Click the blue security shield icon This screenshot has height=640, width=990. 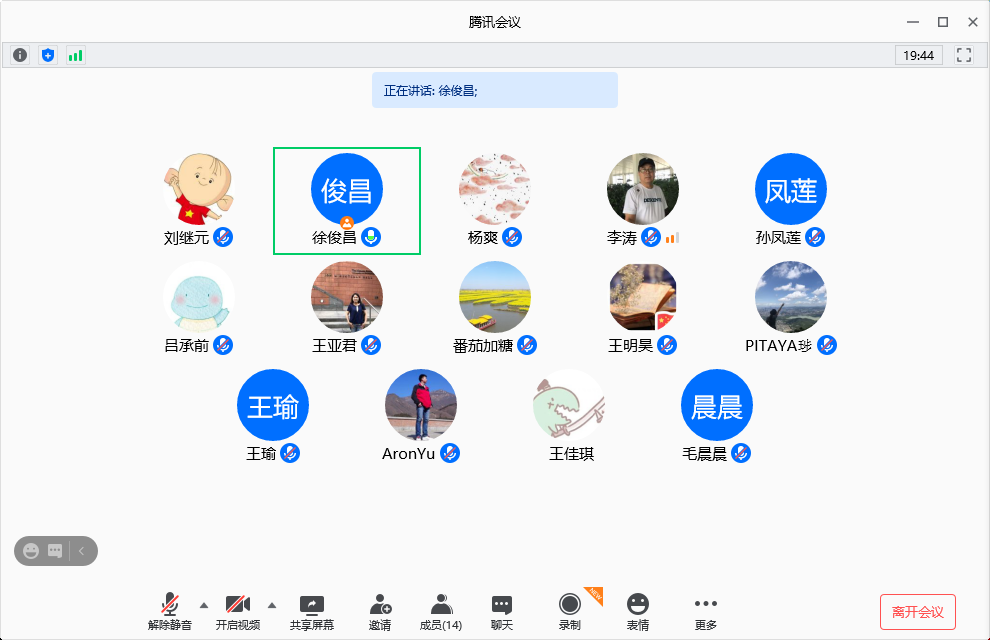48,55
